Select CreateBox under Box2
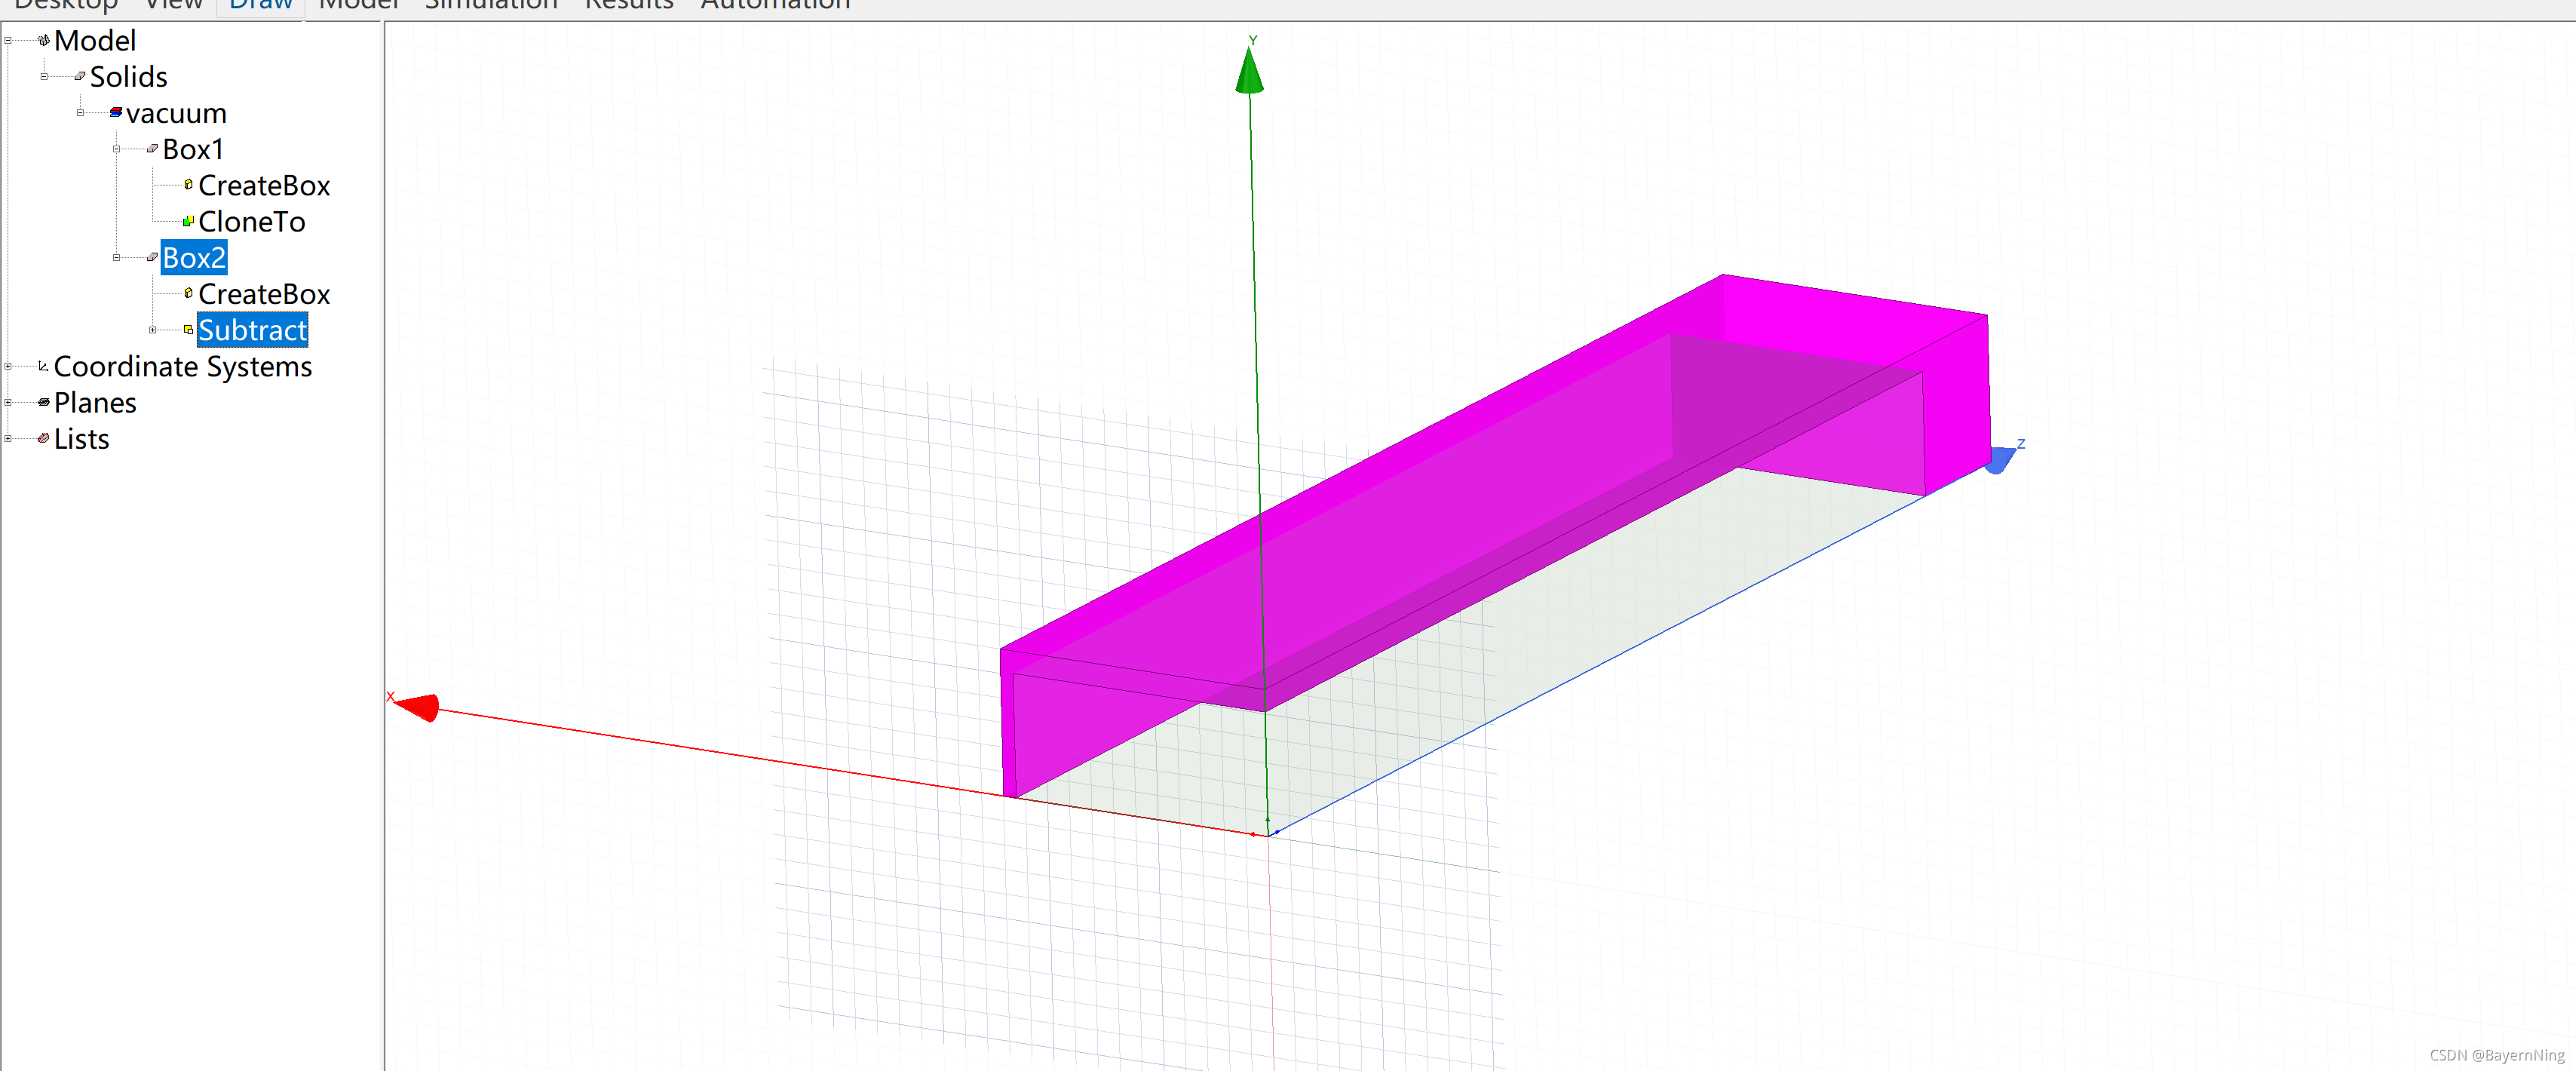The width and height of the screenshot is (2576, 1071). click(x=264, y=294)
